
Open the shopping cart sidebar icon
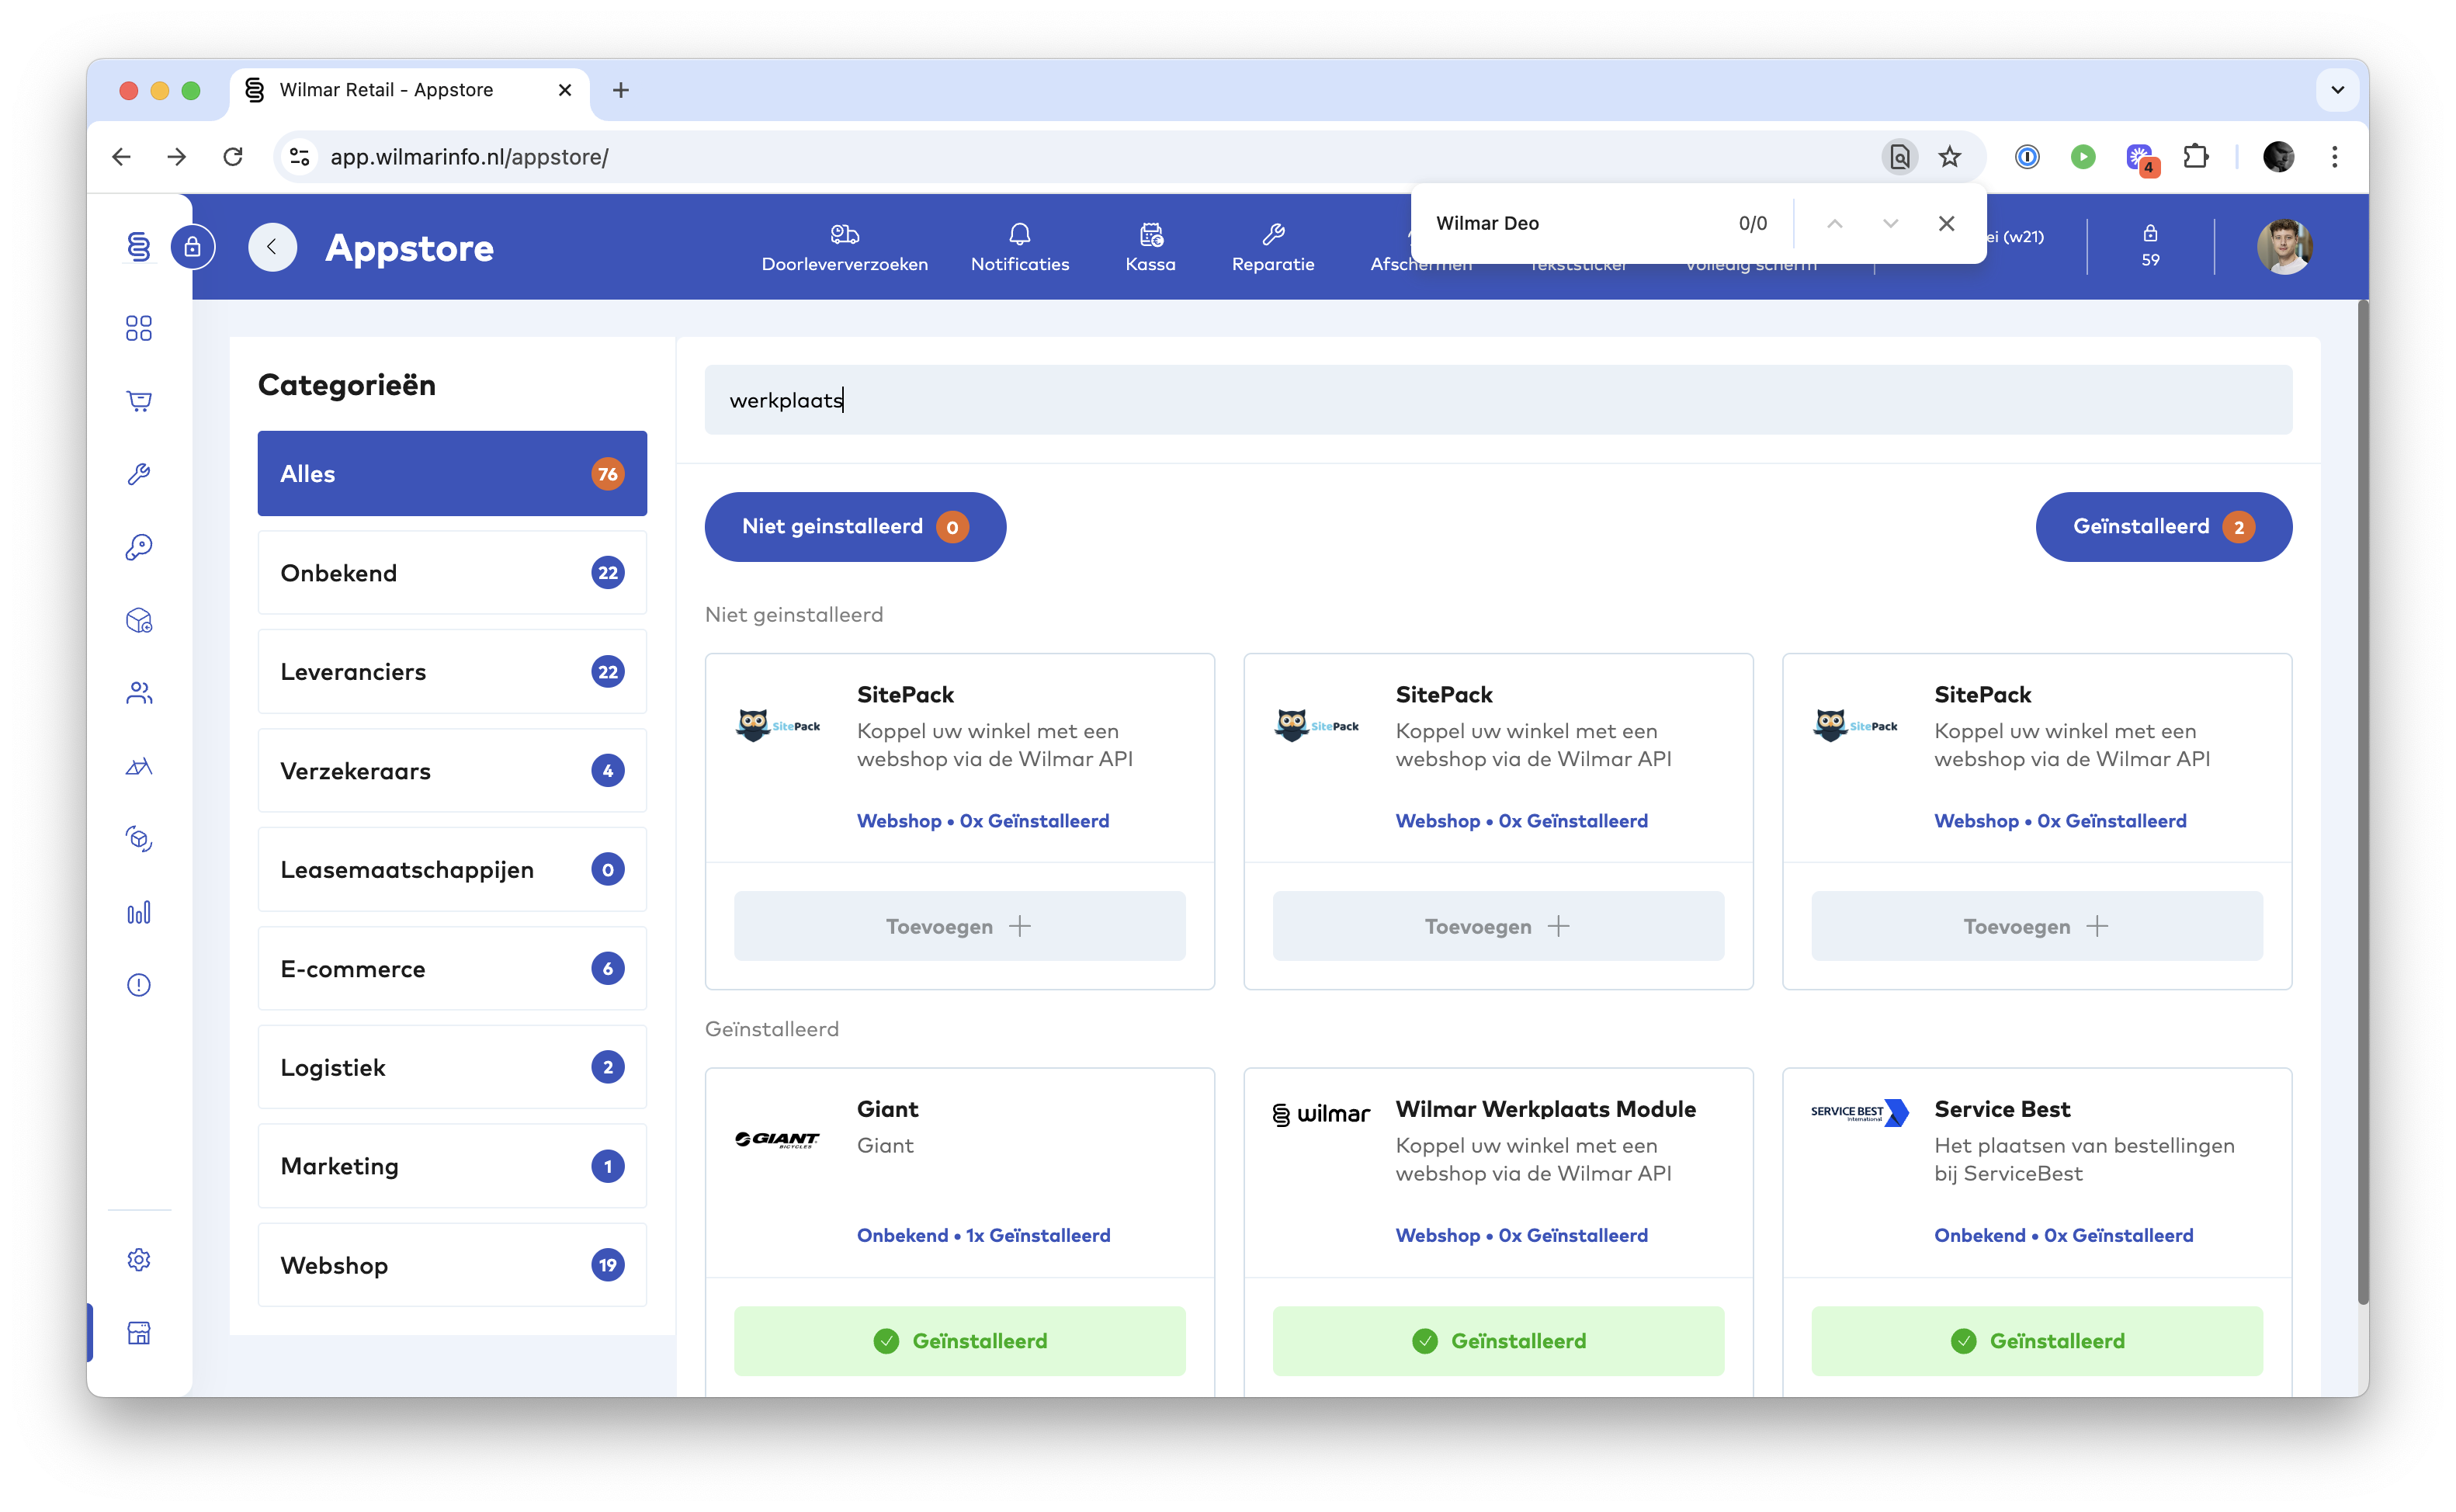click(139, 401)
